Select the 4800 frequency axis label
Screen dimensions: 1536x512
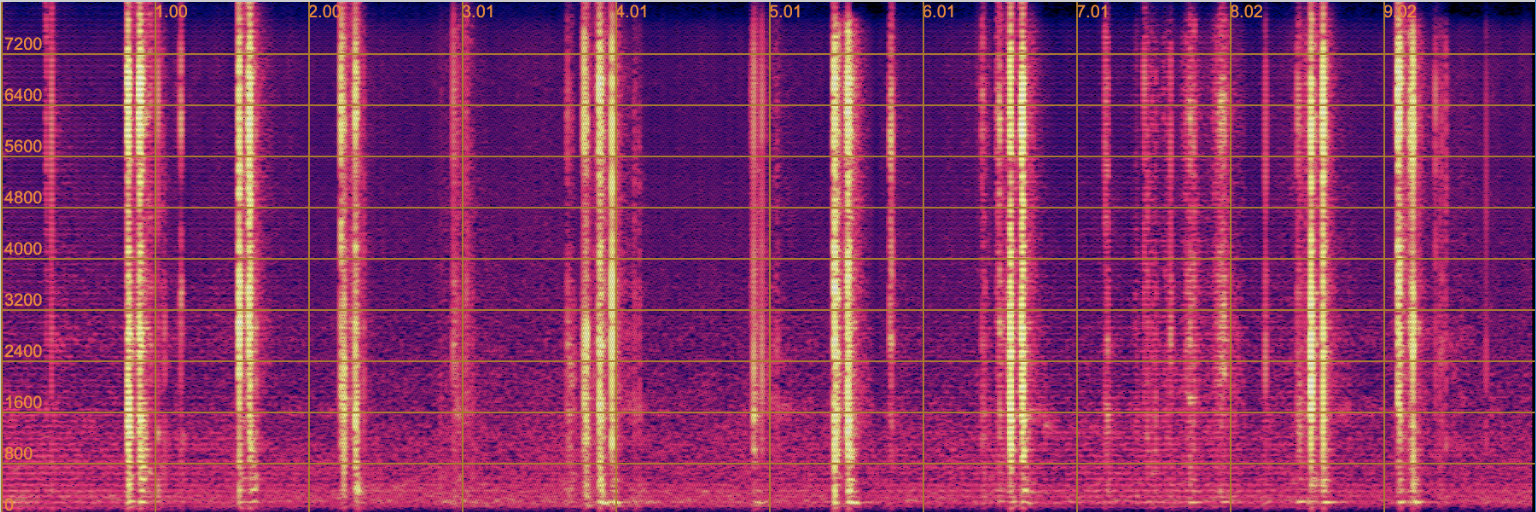(x=23, y=197)
